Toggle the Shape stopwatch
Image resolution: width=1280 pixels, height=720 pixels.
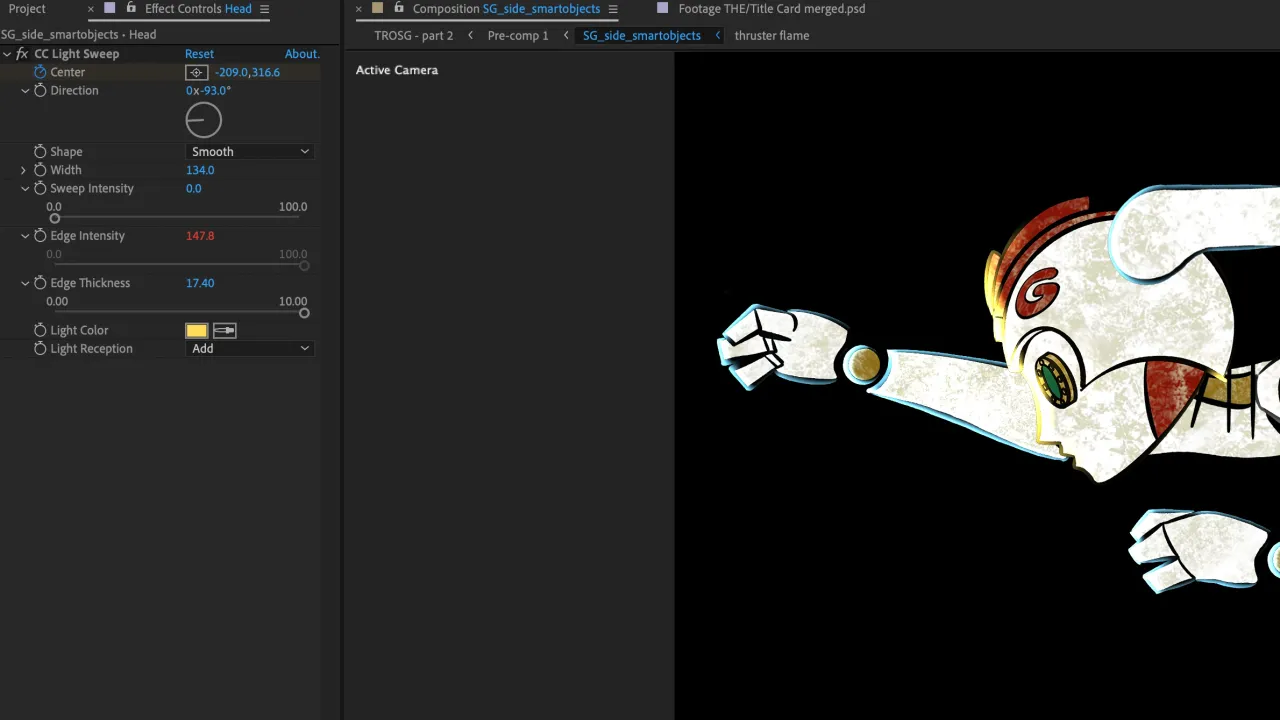coord(40,152)
